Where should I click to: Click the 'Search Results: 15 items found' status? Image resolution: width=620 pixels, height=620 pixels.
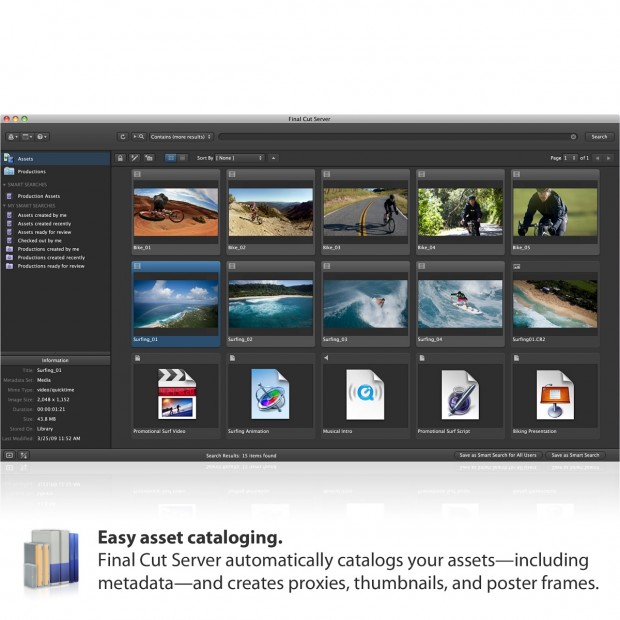coord(241,456)
